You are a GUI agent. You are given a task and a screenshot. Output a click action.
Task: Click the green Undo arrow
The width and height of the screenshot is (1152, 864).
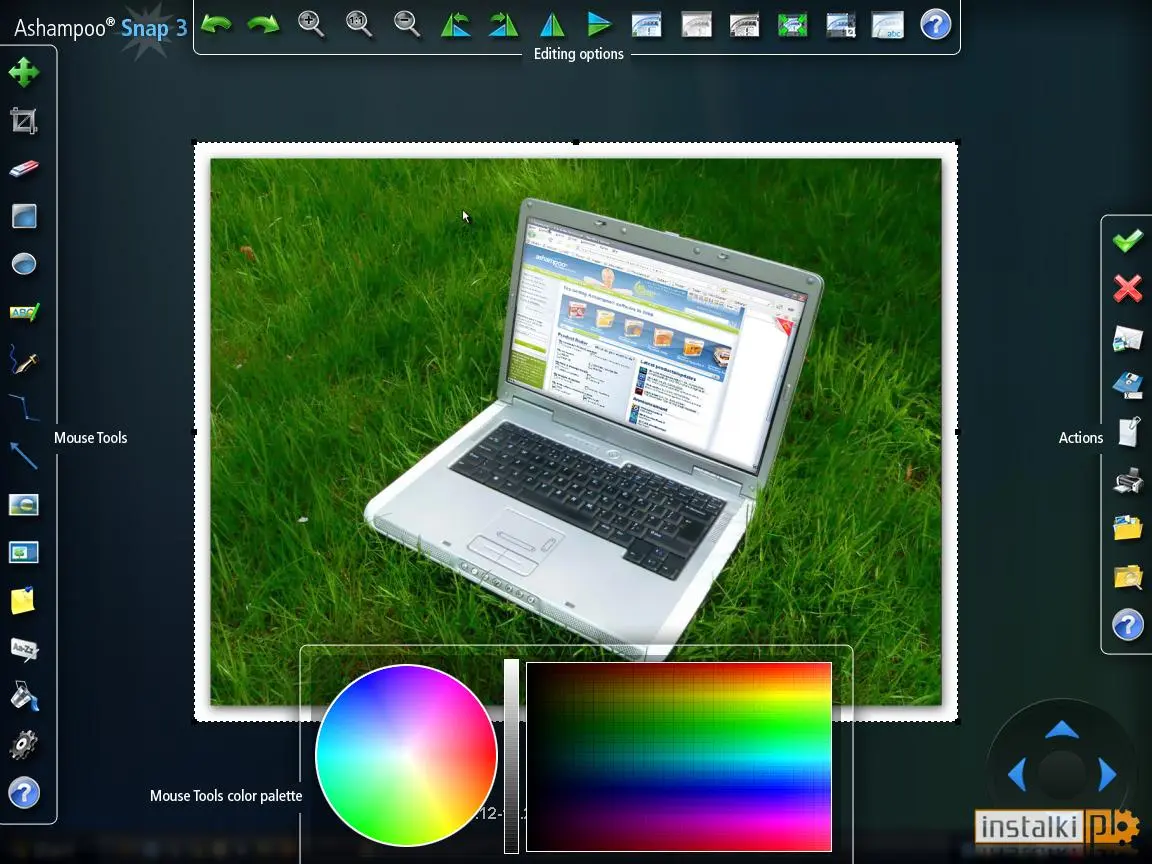(216, 24)
